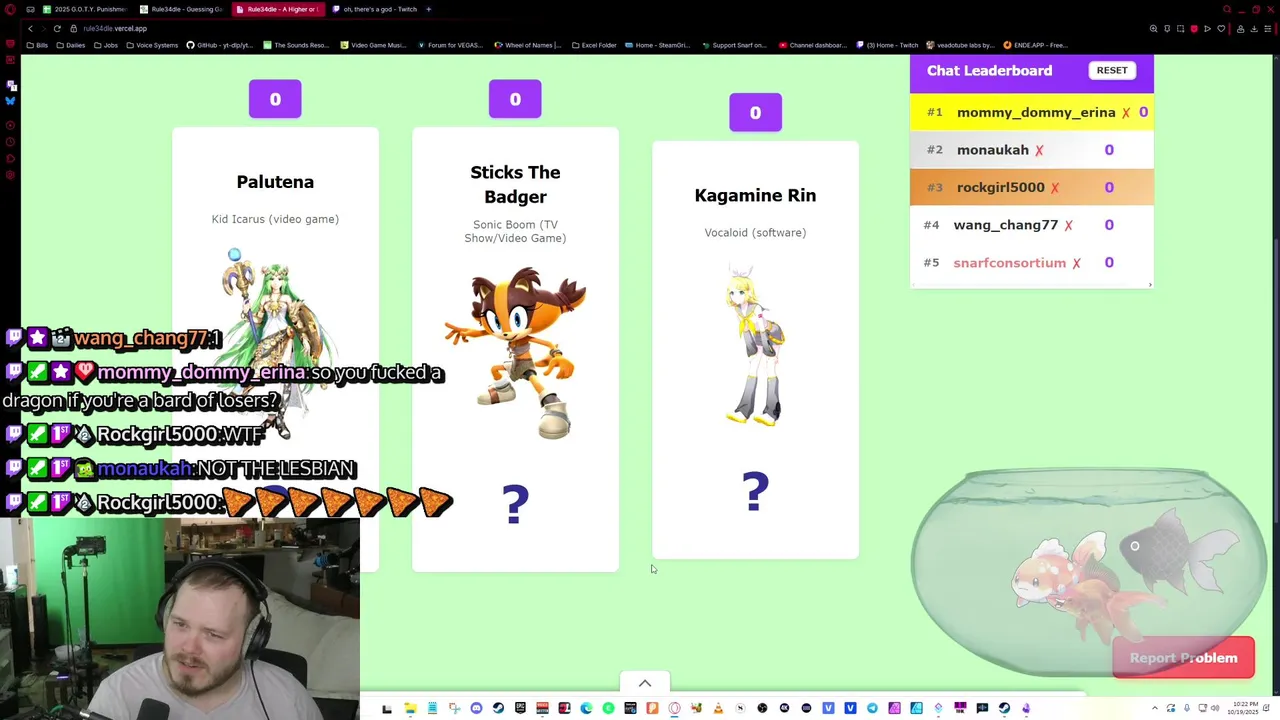
Task: Select the Sticks The Badger character image
Action: pyautogui.click(x=515, y=352)
